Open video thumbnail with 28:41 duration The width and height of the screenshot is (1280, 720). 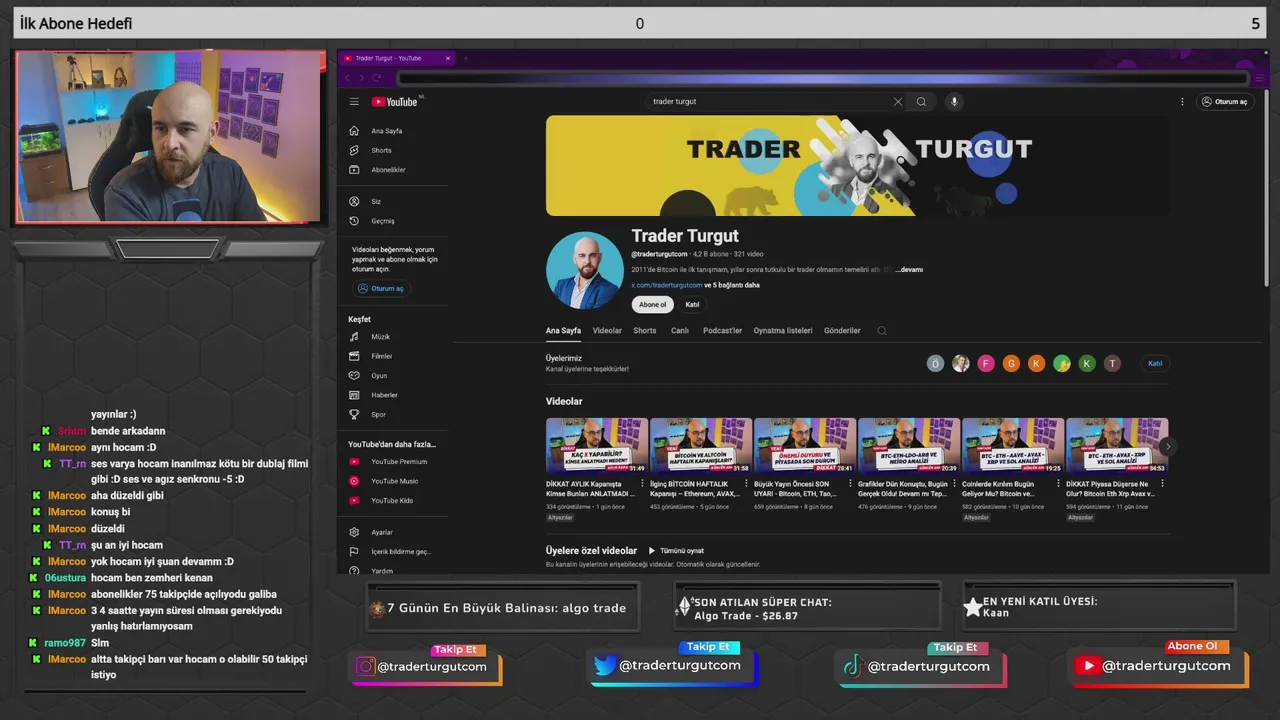point(805,445)
